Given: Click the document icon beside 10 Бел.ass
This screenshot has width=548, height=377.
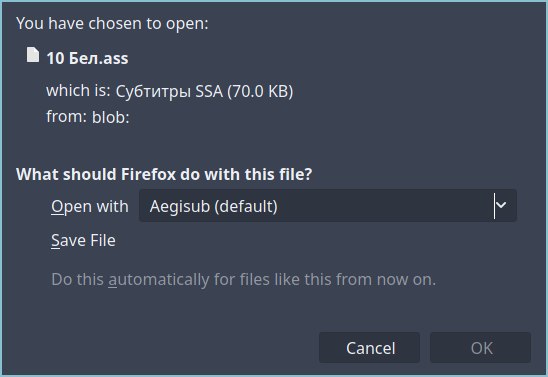Looking at the screenshot, I should [x=33, y=55].
